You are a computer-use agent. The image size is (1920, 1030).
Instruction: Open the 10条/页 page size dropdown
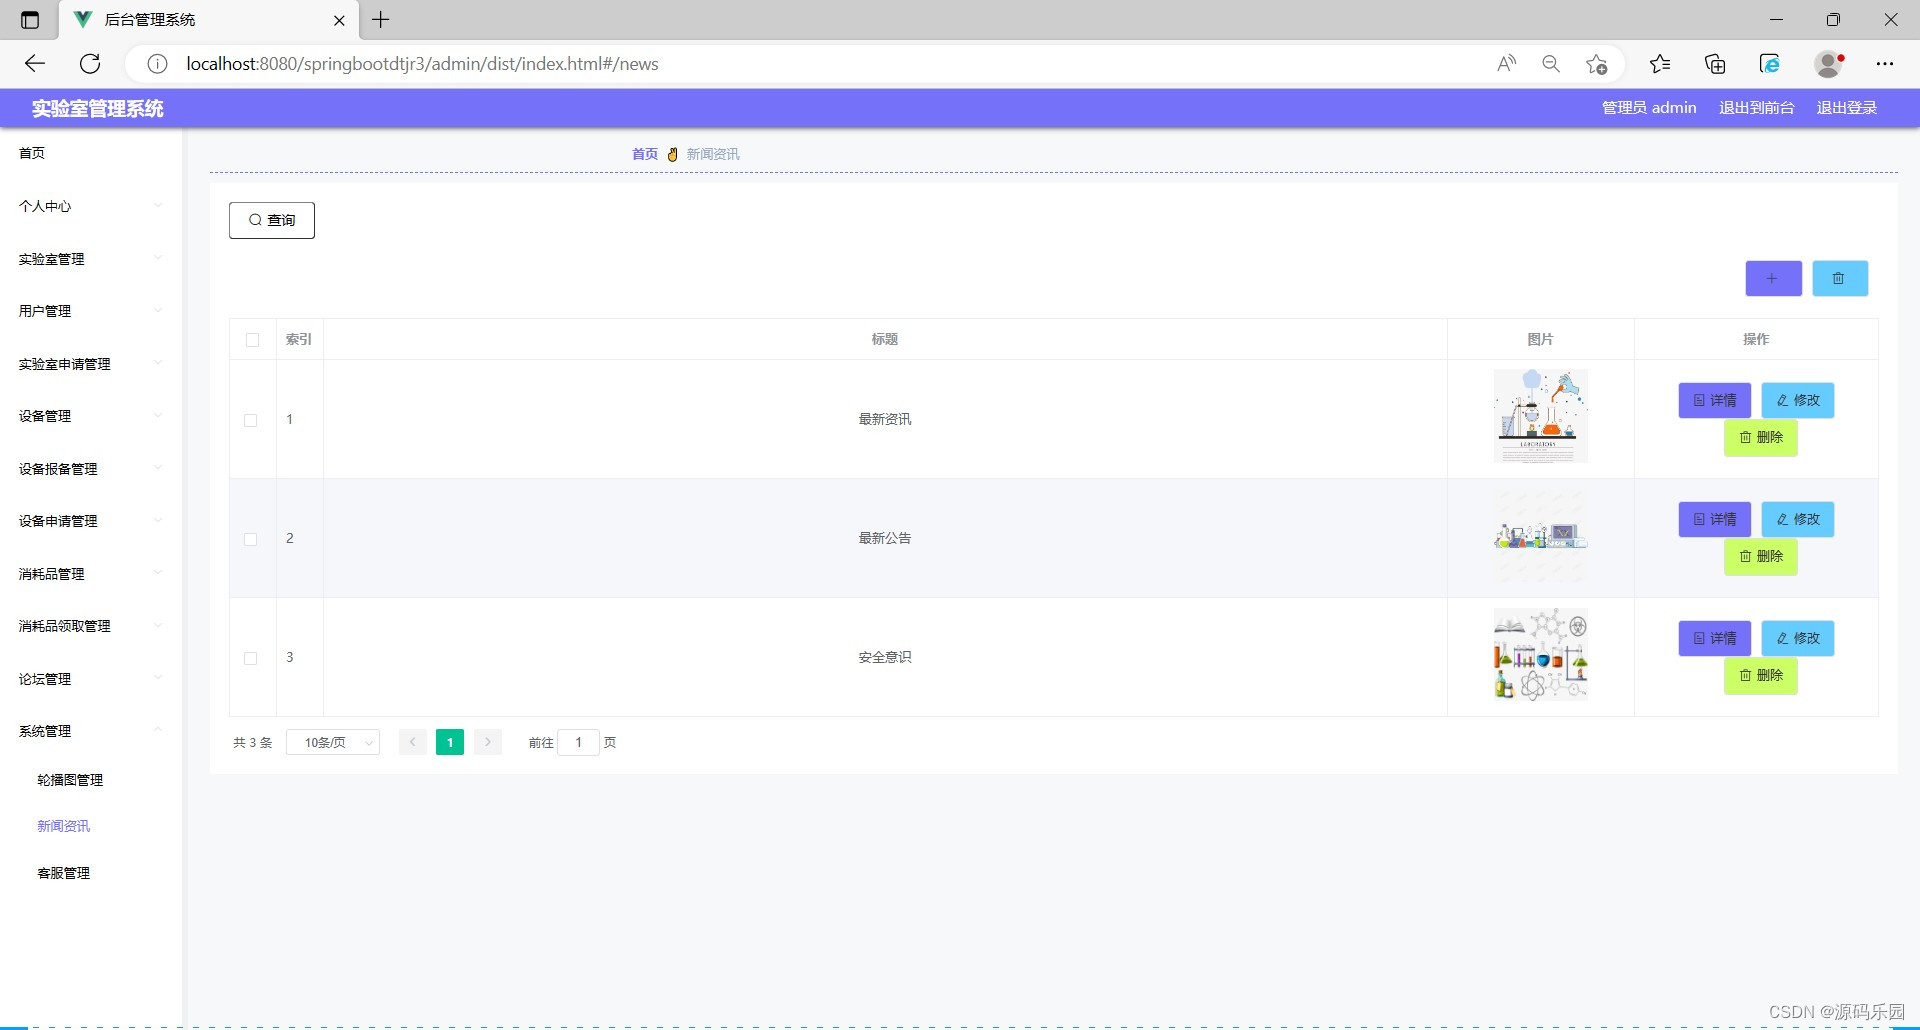333,742
